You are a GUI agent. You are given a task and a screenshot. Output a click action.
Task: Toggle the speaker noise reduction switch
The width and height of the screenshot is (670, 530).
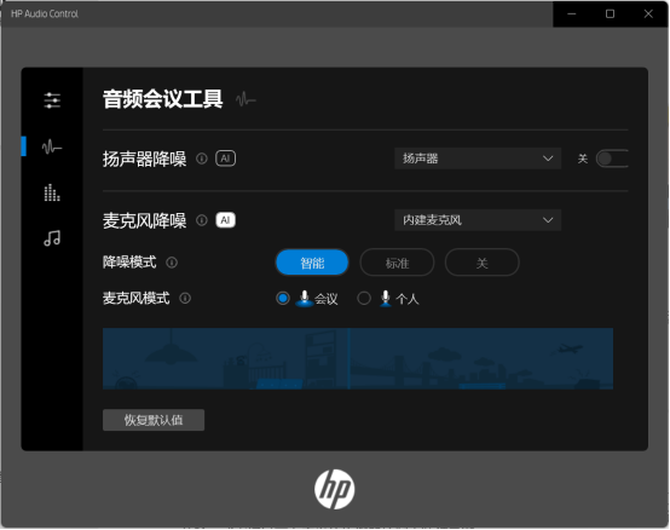612,159
